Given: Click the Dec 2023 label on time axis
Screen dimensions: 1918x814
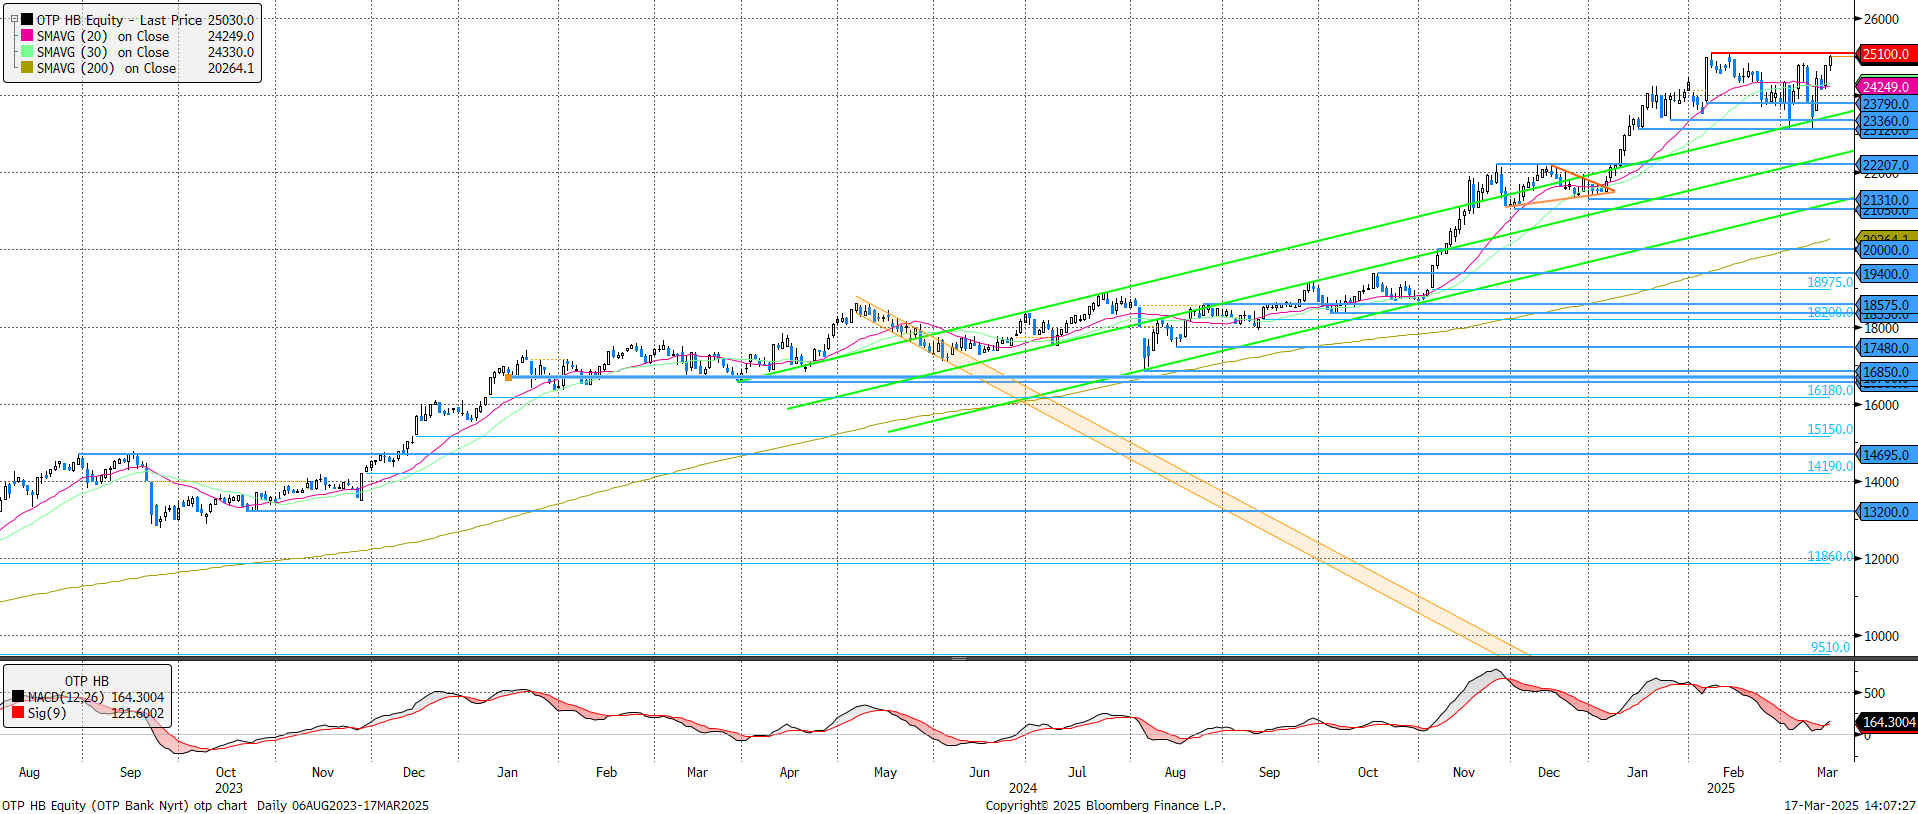Looking at the screenshot, I should click(x=414, y=772).
